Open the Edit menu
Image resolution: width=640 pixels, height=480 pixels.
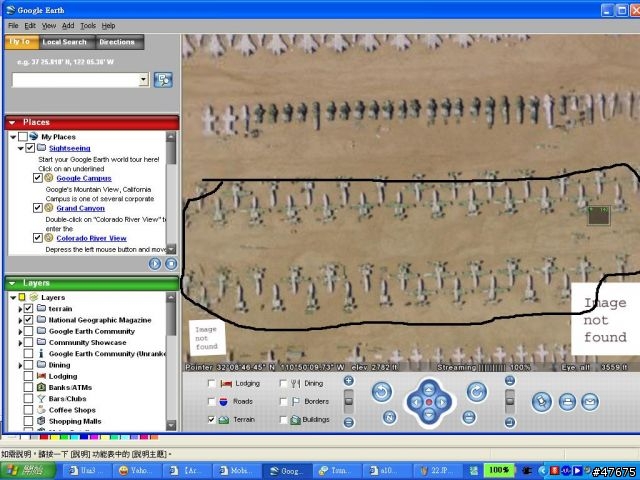tap(30, 26)
